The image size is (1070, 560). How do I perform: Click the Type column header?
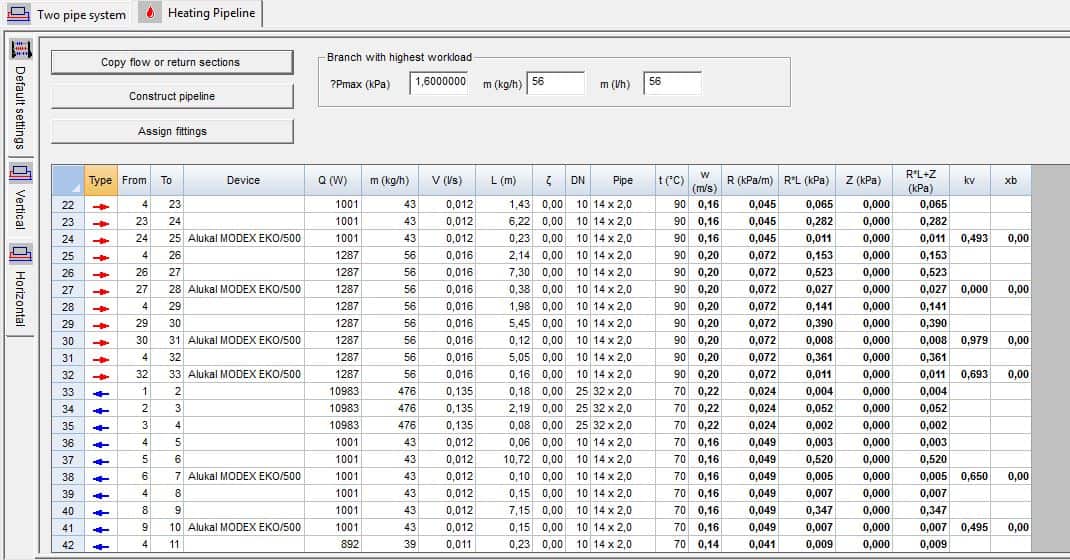click(101, 181)
